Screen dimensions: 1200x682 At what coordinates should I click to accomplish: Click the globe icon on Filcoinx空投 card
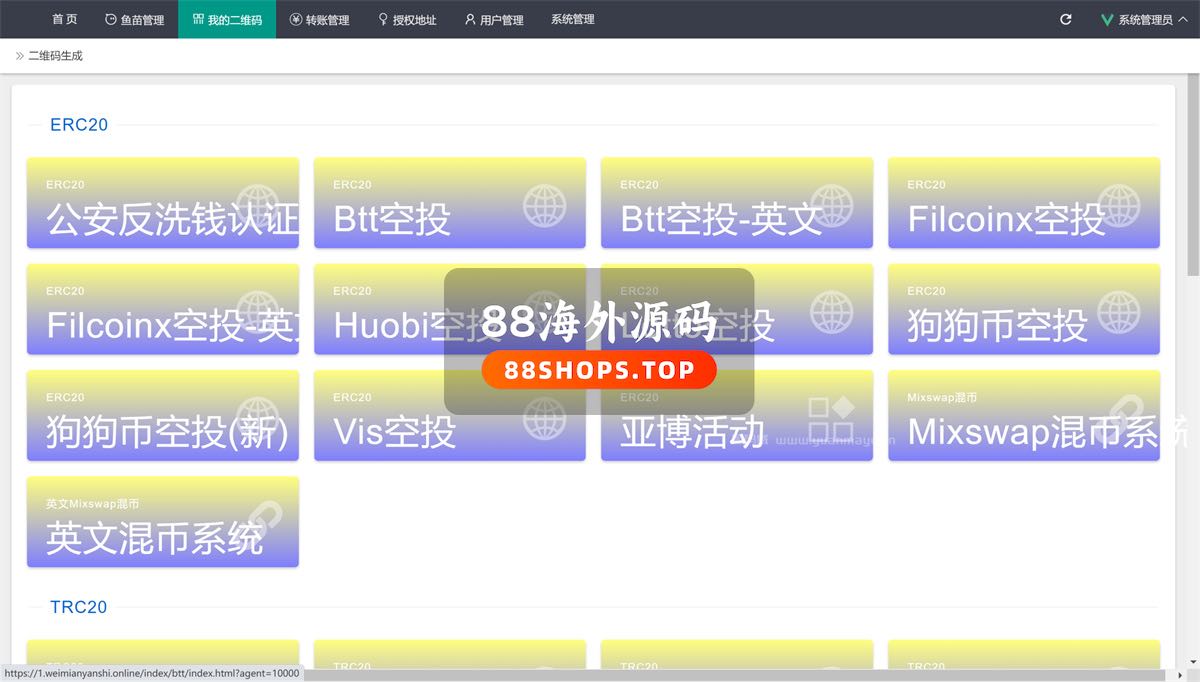(1119, 205)
